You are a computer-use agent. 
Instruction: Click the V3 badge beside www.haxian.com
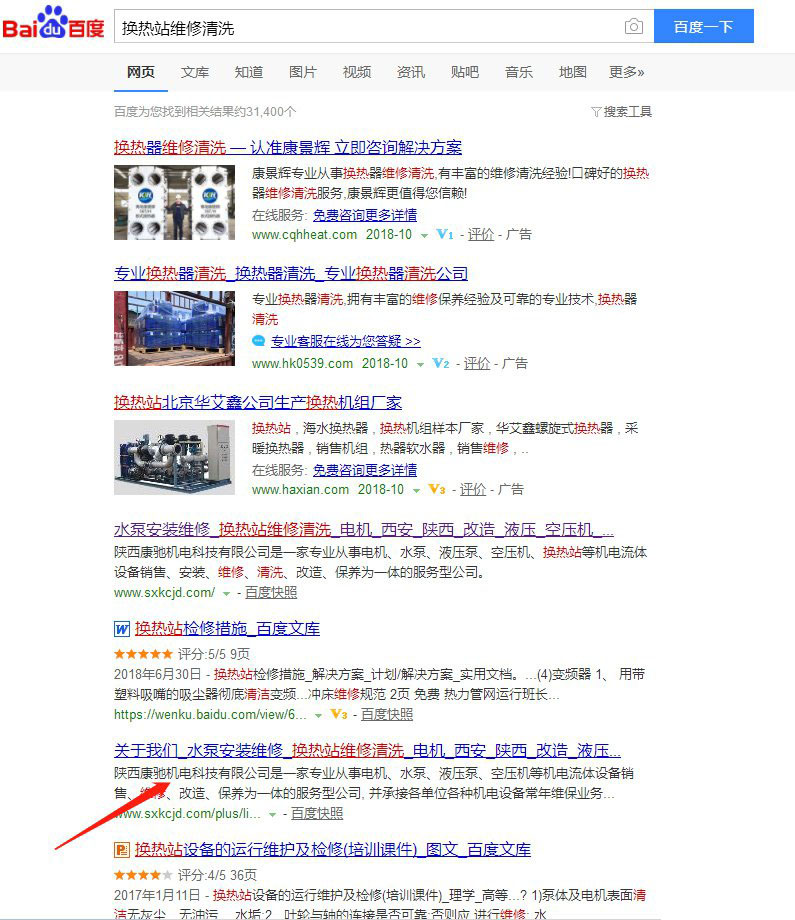coord(437,489)
